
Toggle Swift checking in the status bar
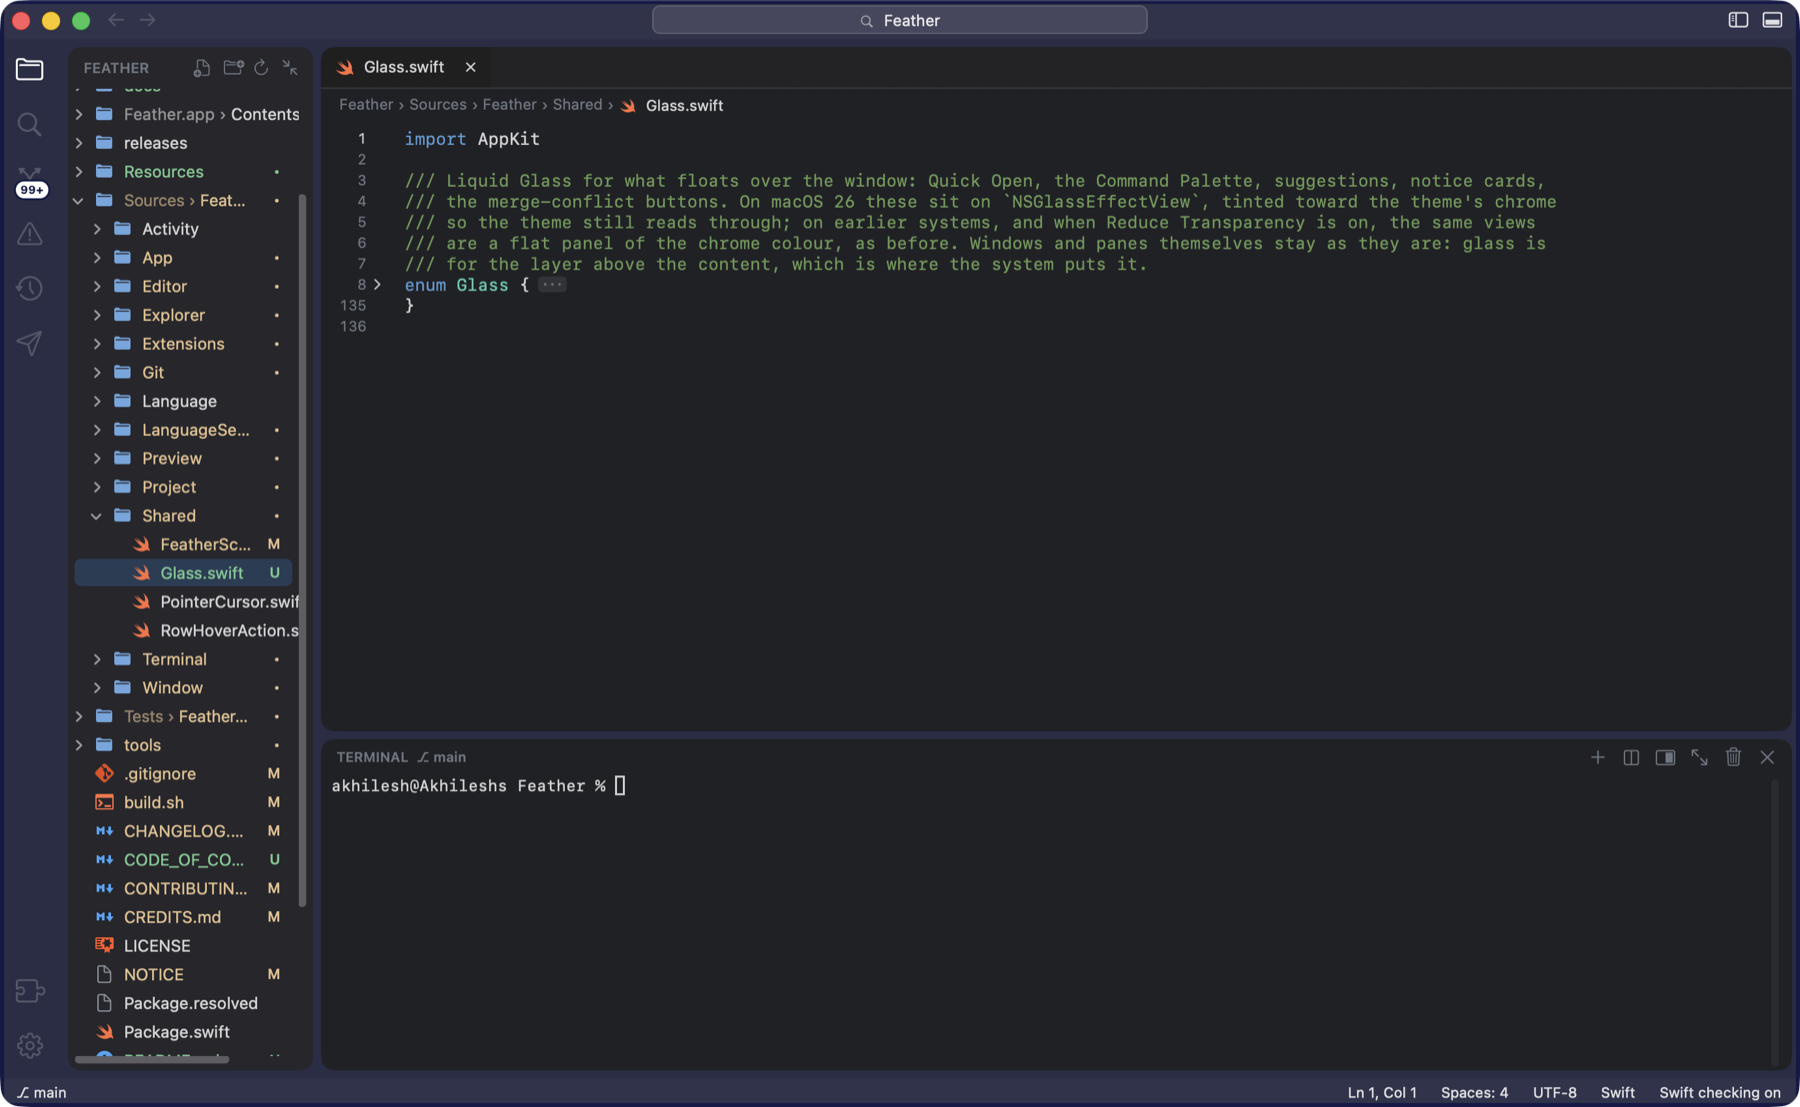1720,1092
